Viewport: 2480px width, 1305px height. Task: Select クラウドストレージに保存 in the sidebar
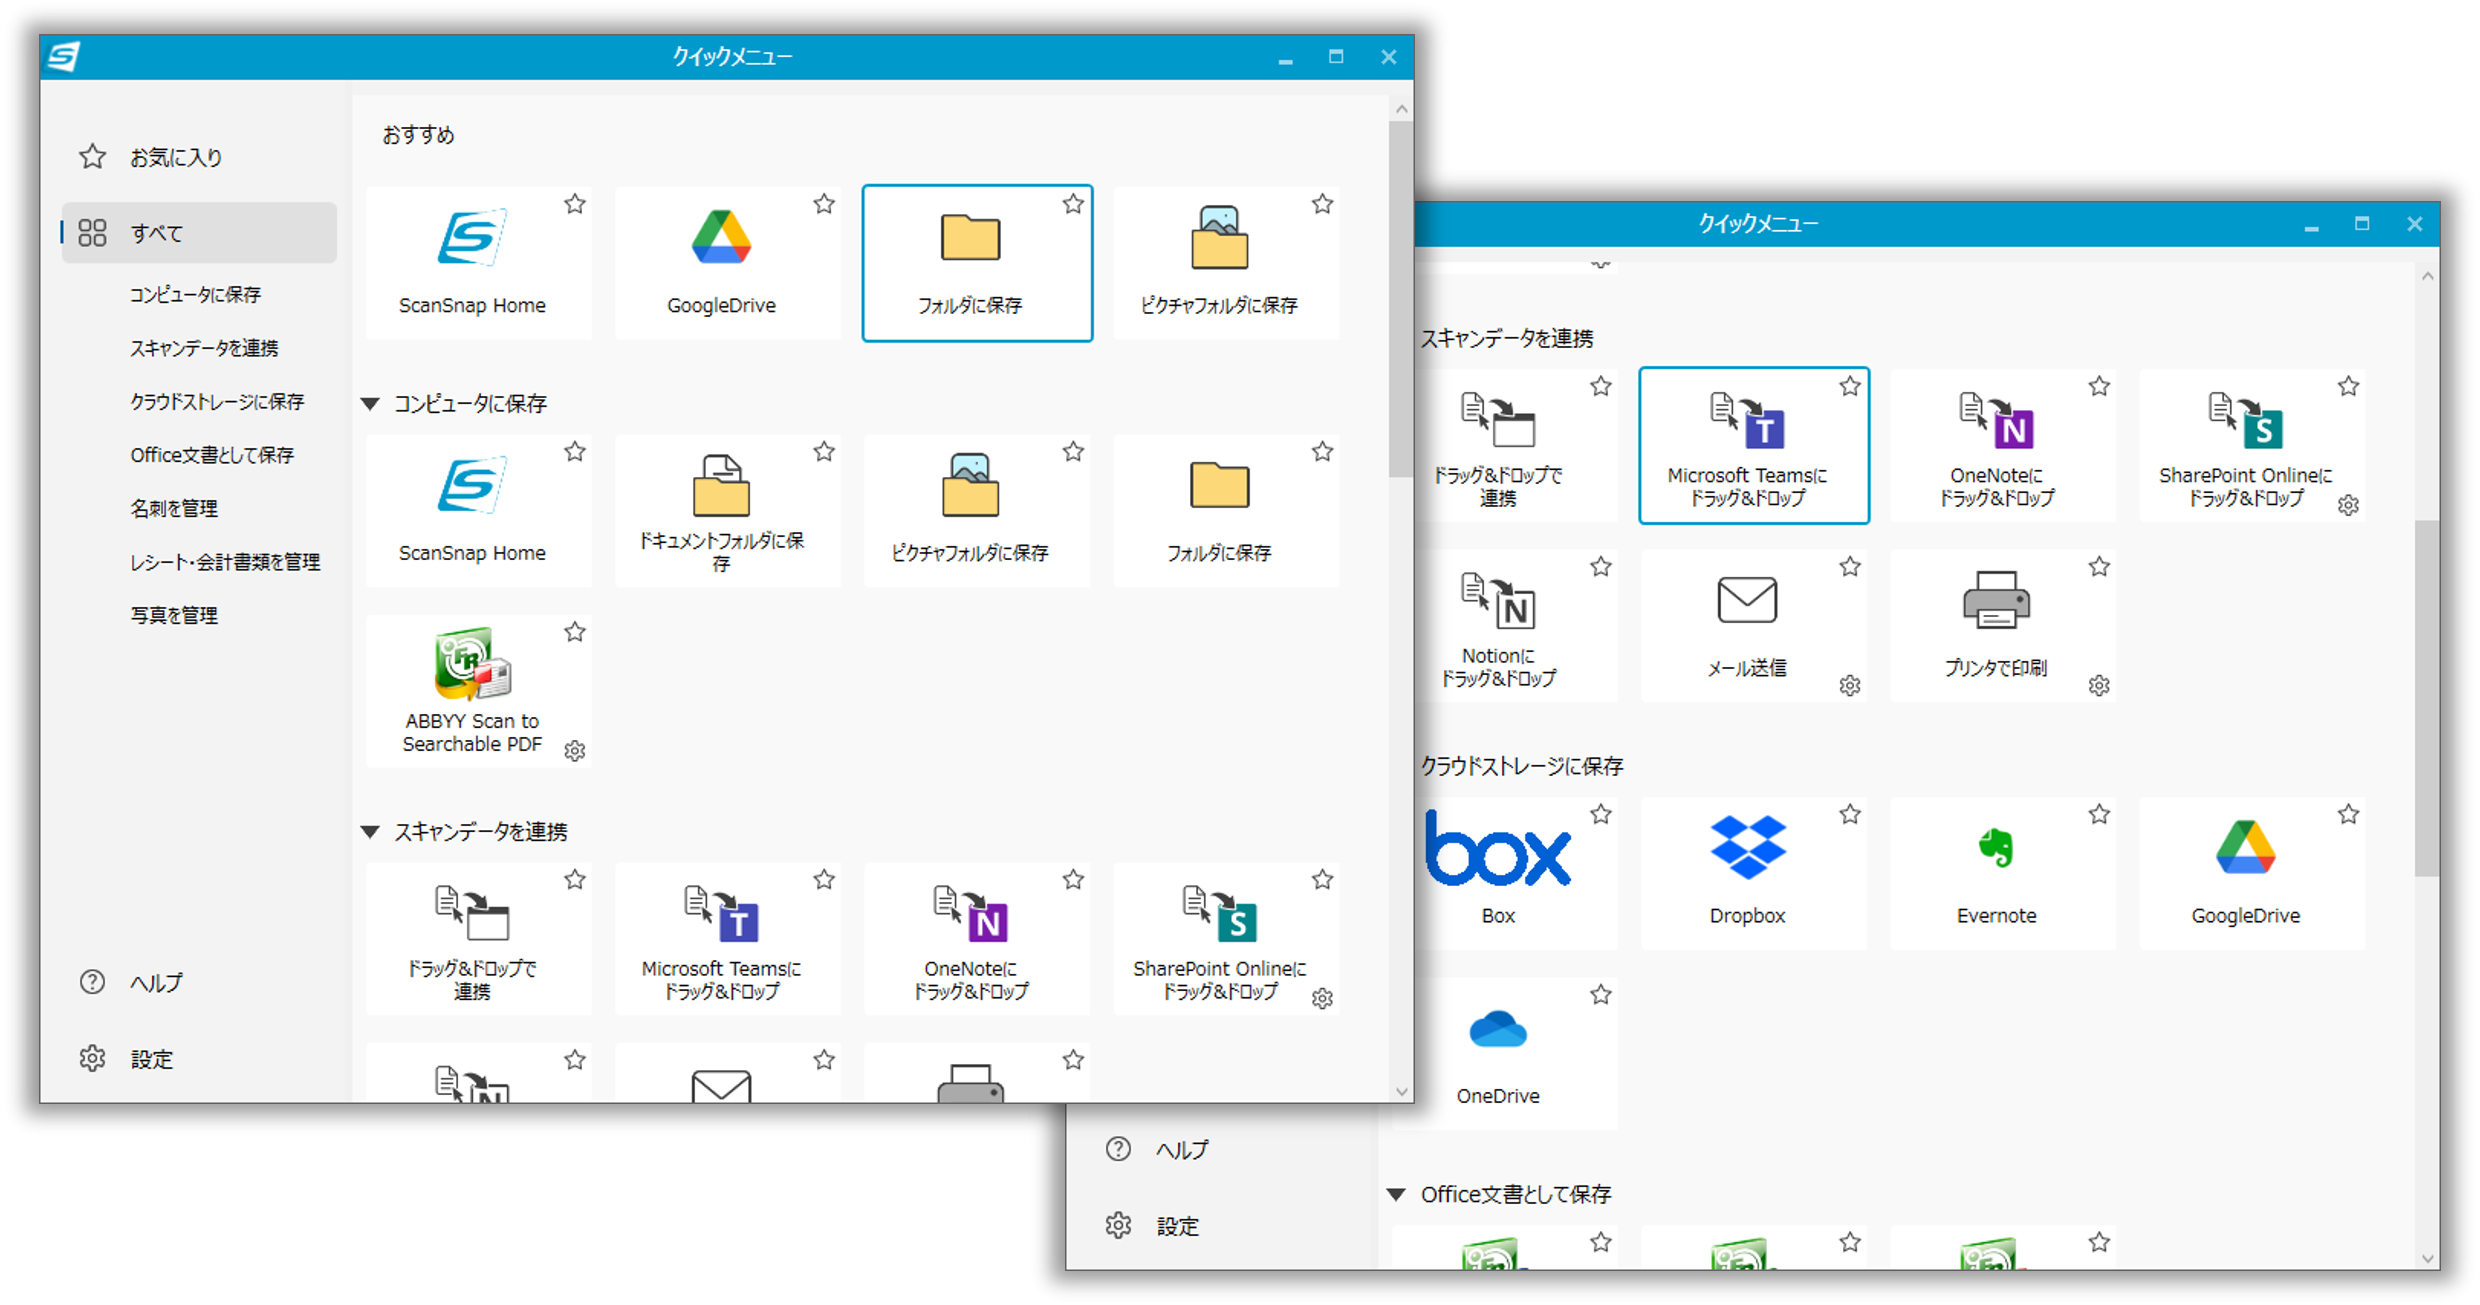[217, 401]
